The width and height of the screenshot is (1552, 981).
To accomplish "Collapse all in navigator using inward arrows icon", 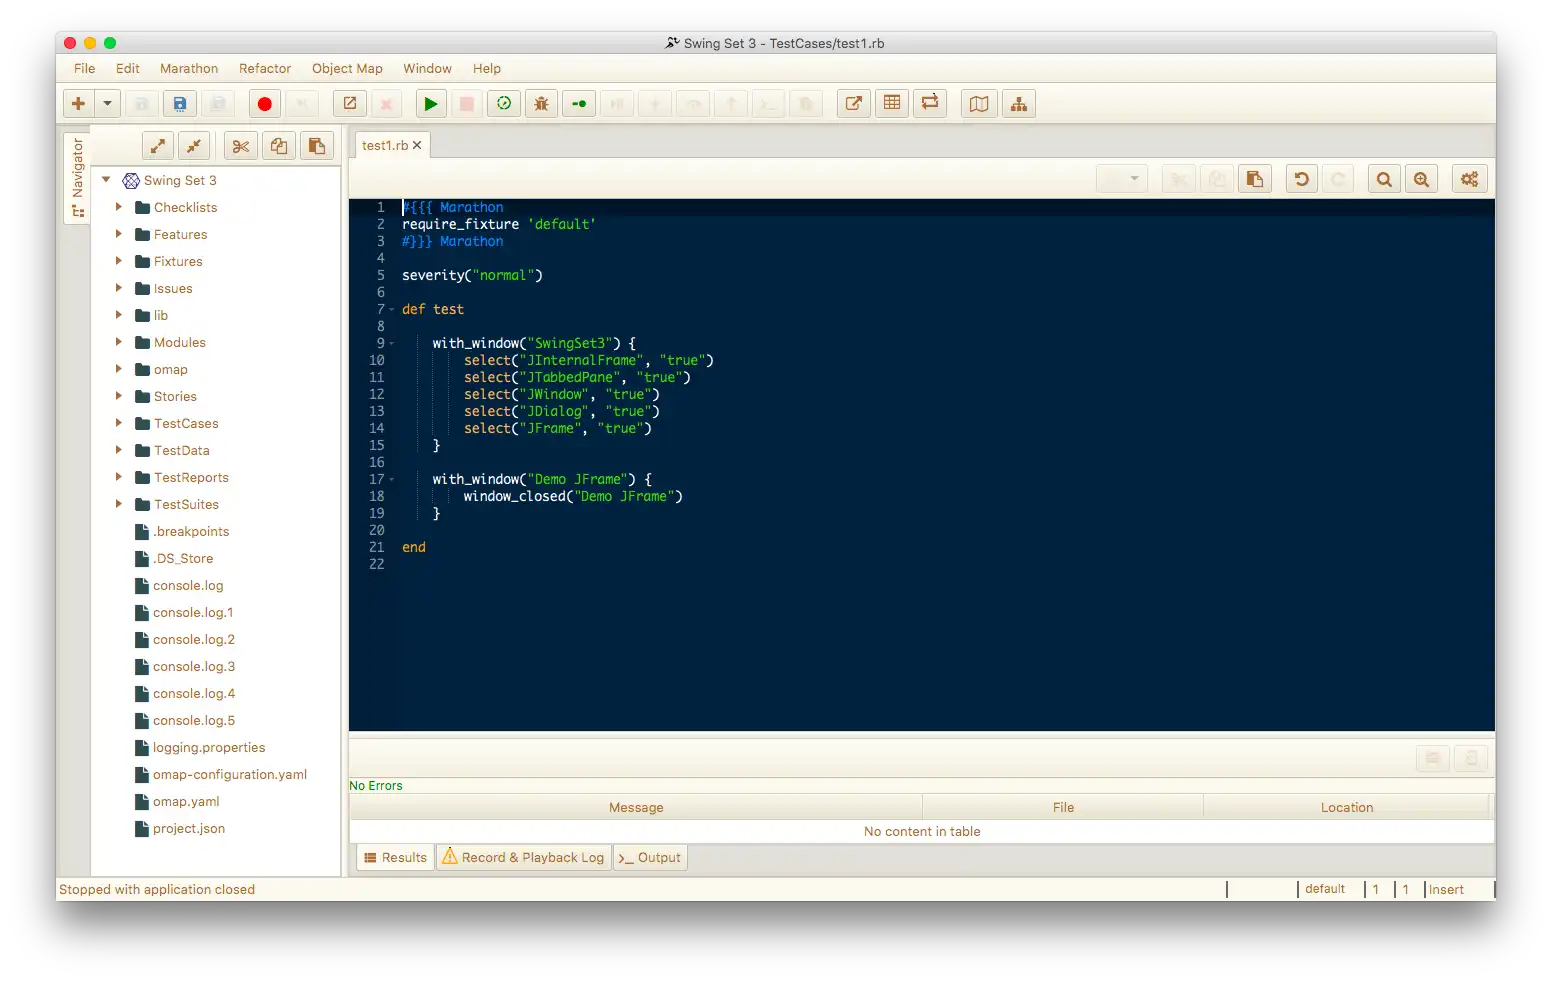I will coord(194,146).
